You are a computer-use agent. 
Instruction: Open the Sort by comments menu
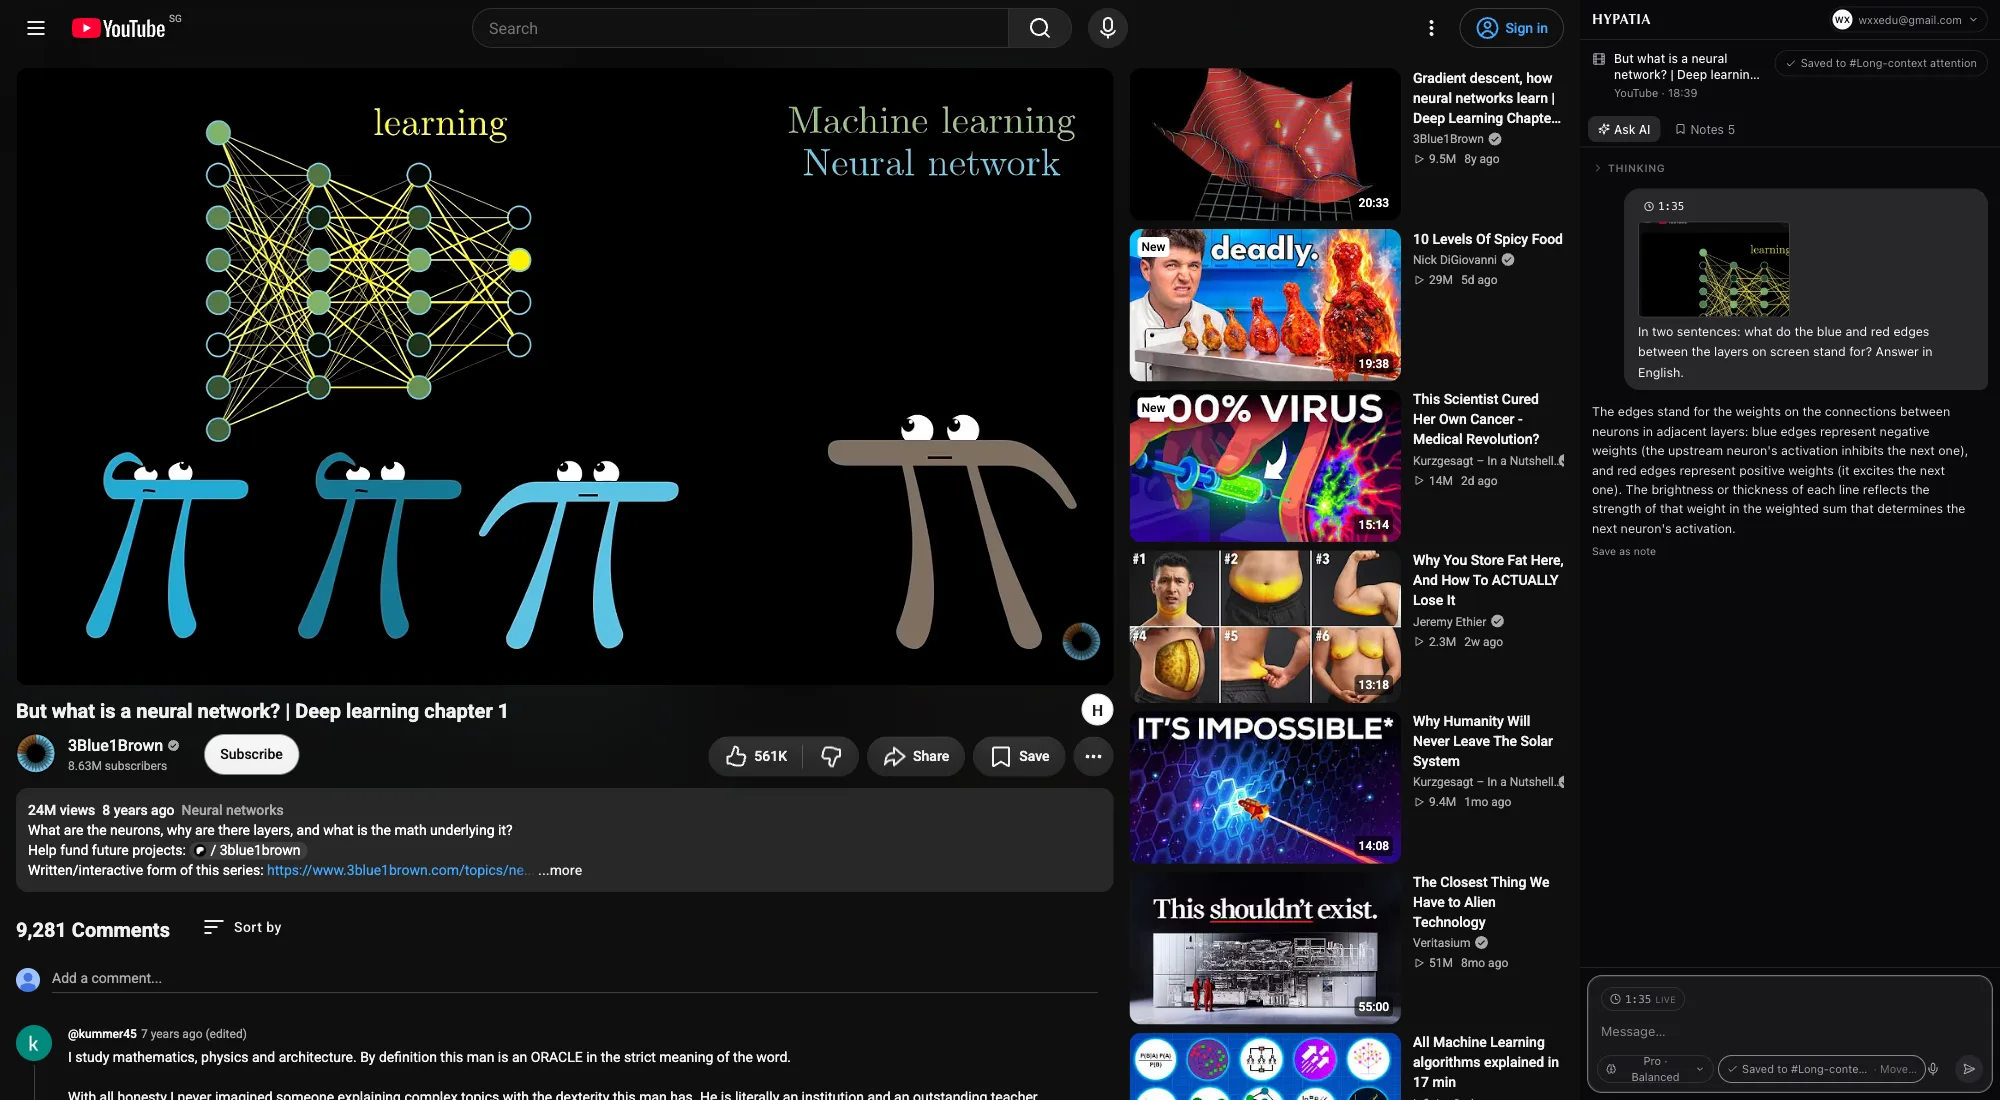point(243,927)
